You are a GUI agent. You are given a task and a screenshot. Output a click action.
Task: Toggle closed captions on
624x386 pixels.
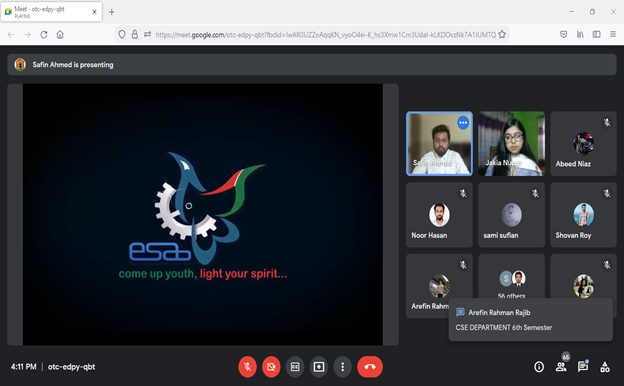[295, 367]
